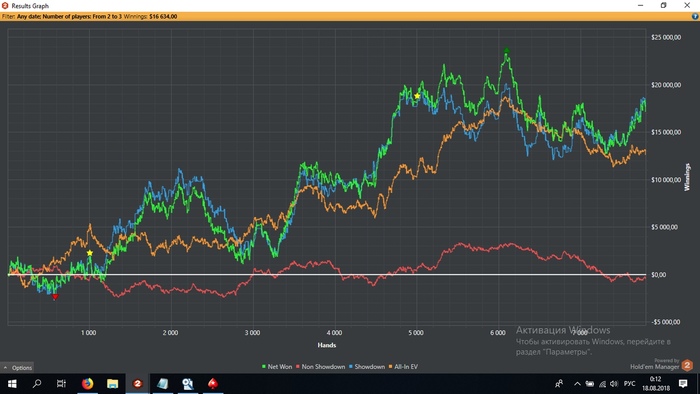The width and height of the screenshot is (700, 394).
Task: Click the filter text 'Winnings: $16 634,00'
Action: [150, 17]
